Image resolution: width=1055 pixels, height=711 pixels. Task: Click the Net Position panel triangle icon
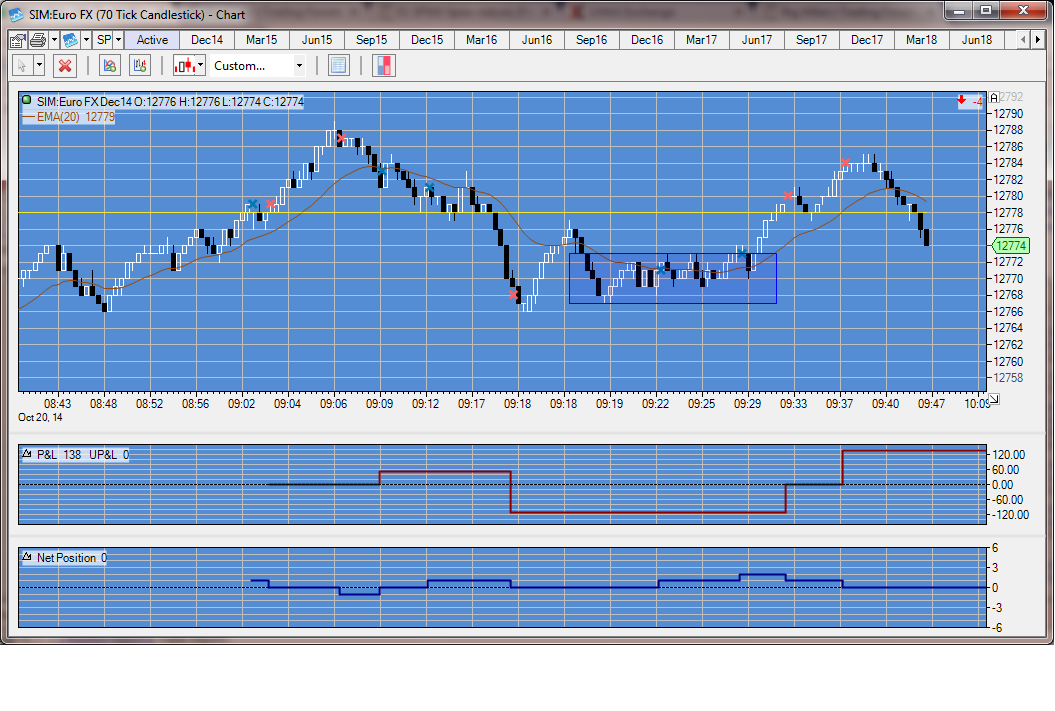[27, 557]
